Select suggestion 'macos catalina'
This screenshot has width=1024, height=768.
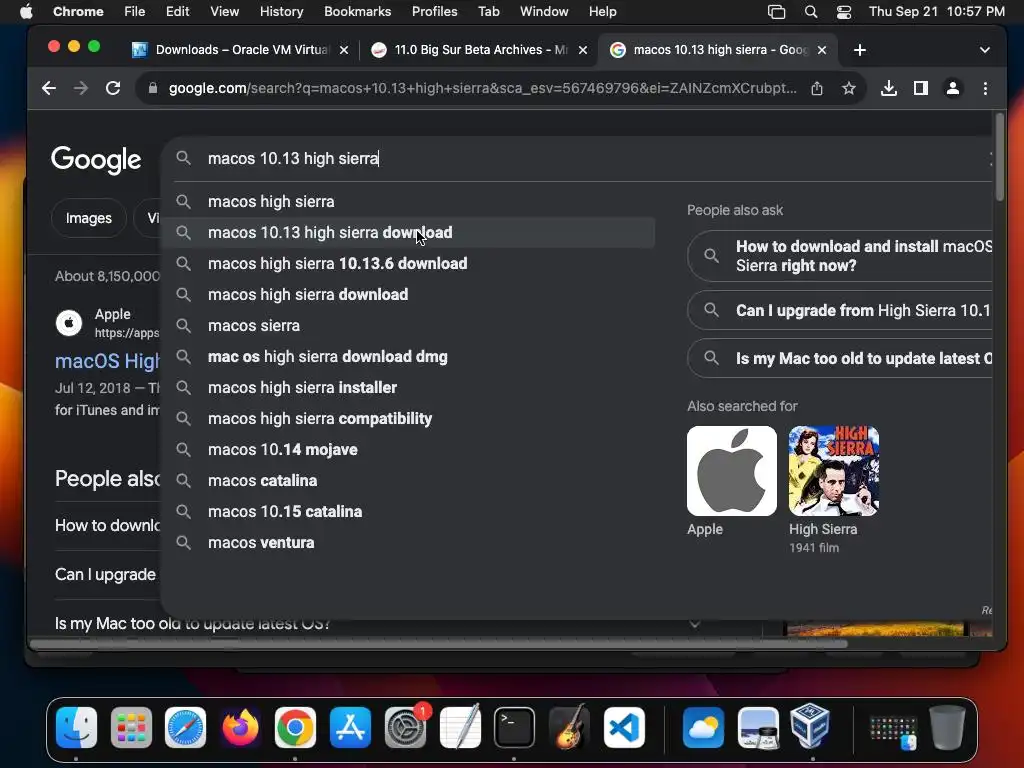pyautogui.click(x=408, y=481)
